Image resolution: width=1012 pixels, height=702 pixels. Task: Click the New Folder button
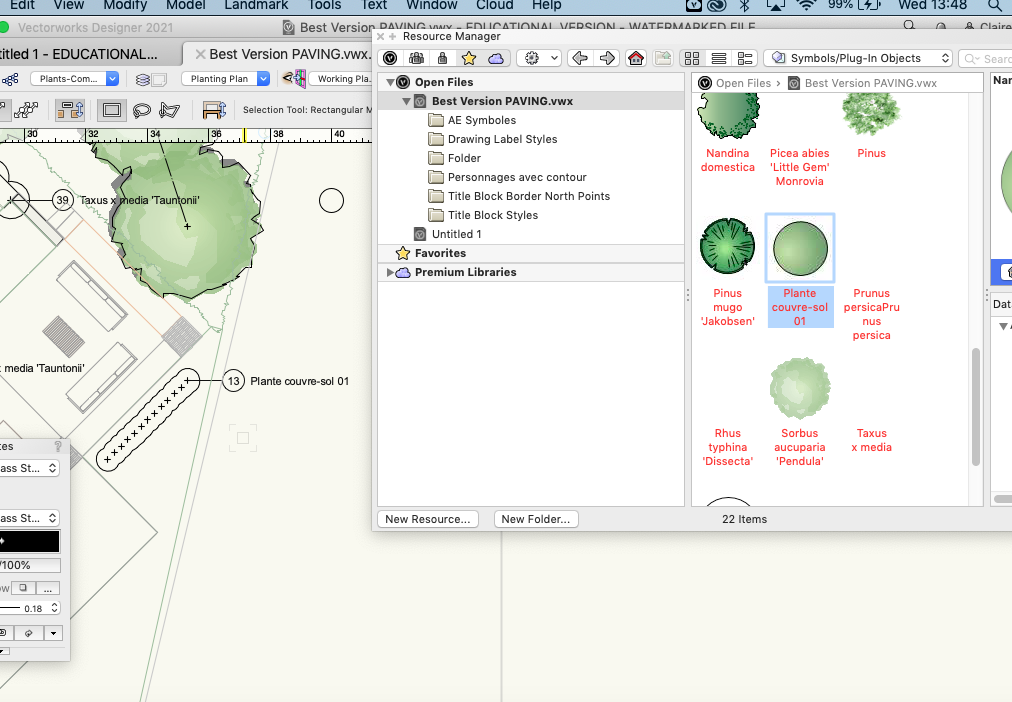(536, 518)
